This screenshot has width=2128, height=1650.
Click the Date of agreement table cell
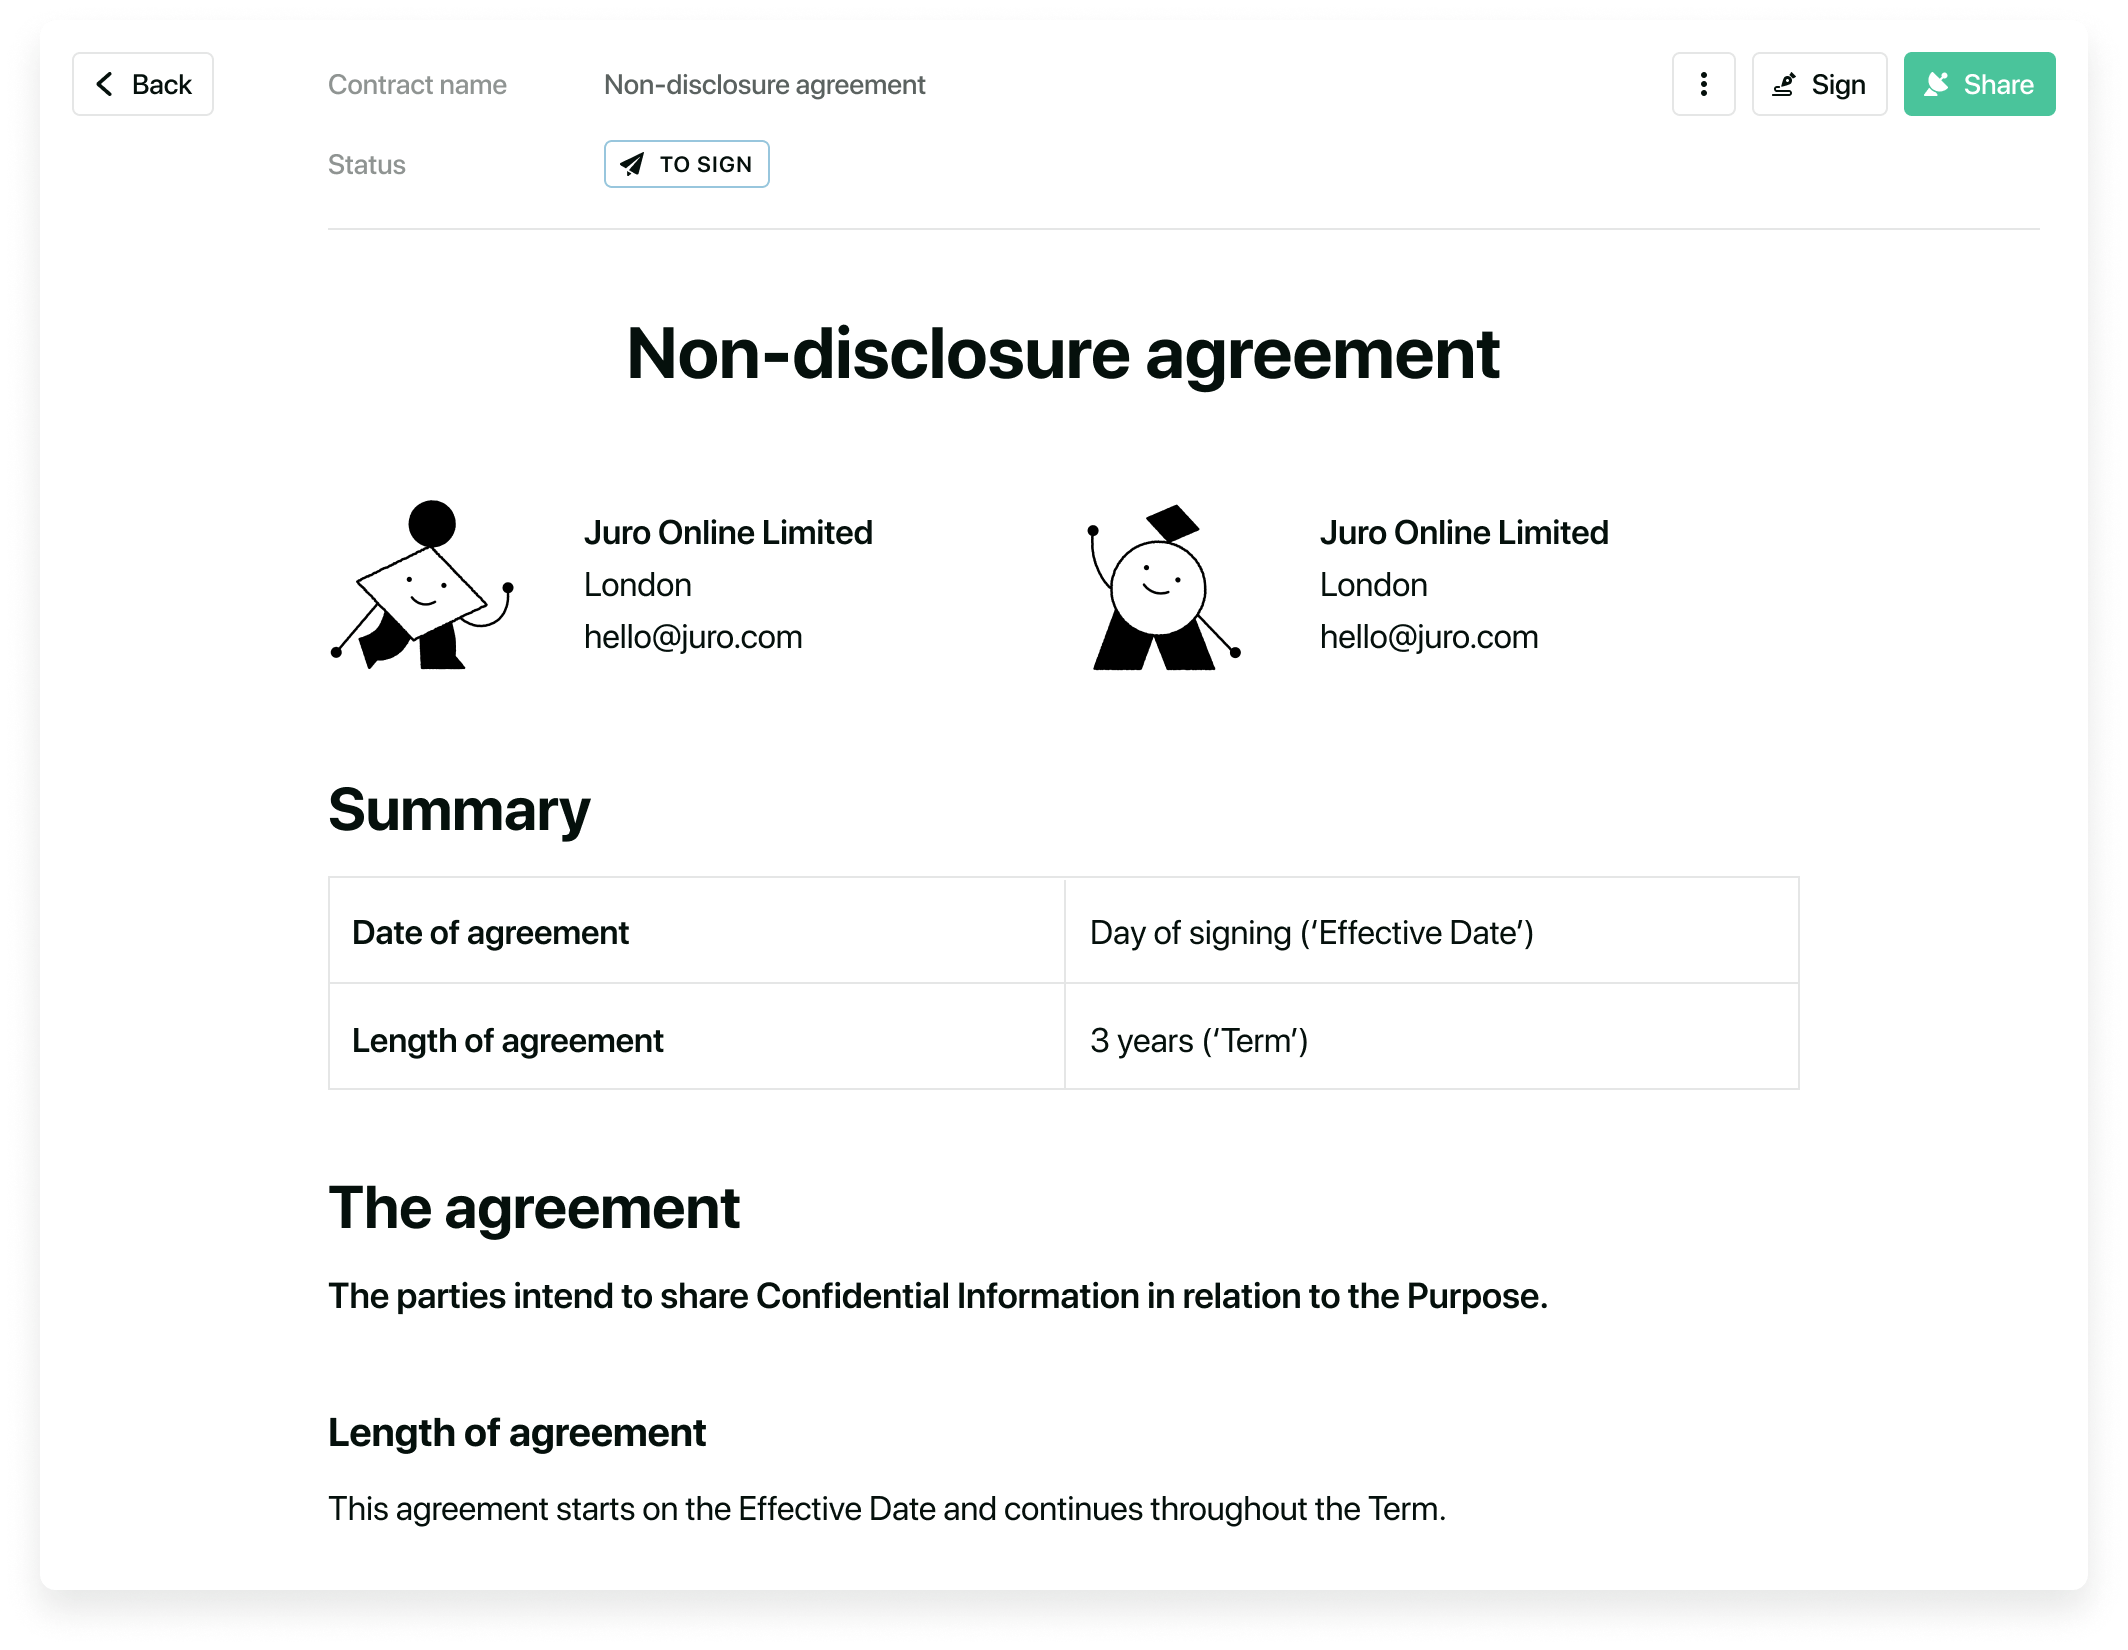(x=490, y=931)
